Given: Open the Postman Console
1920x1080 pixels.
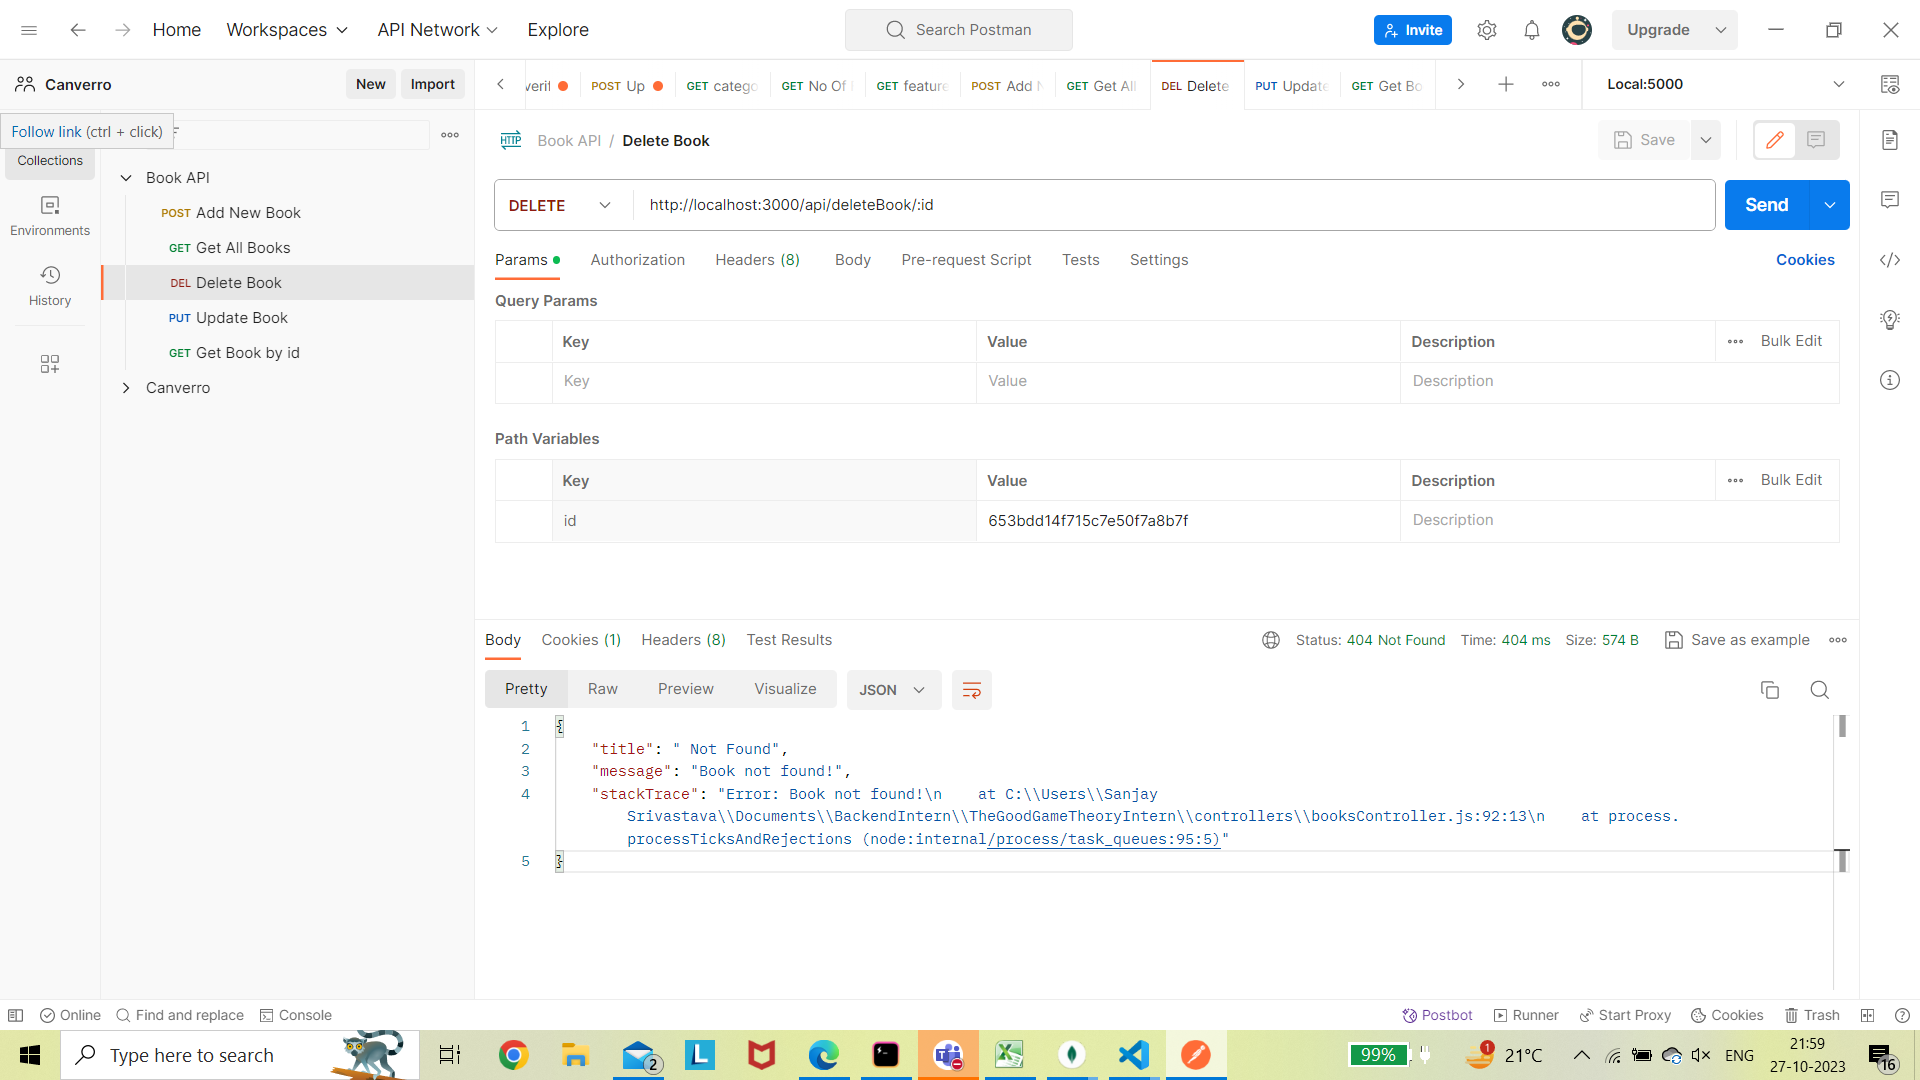Looking at the screenshot, I should point(296,1015).
